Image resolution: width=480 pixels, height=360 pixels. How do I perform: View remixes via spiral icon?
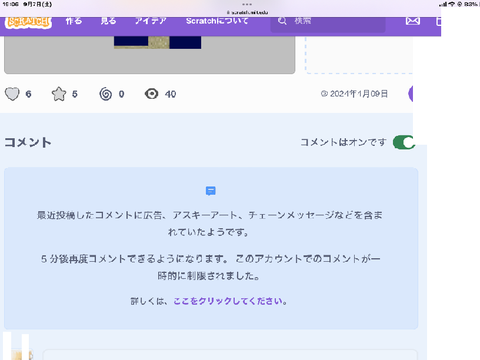tap(106, 94)
